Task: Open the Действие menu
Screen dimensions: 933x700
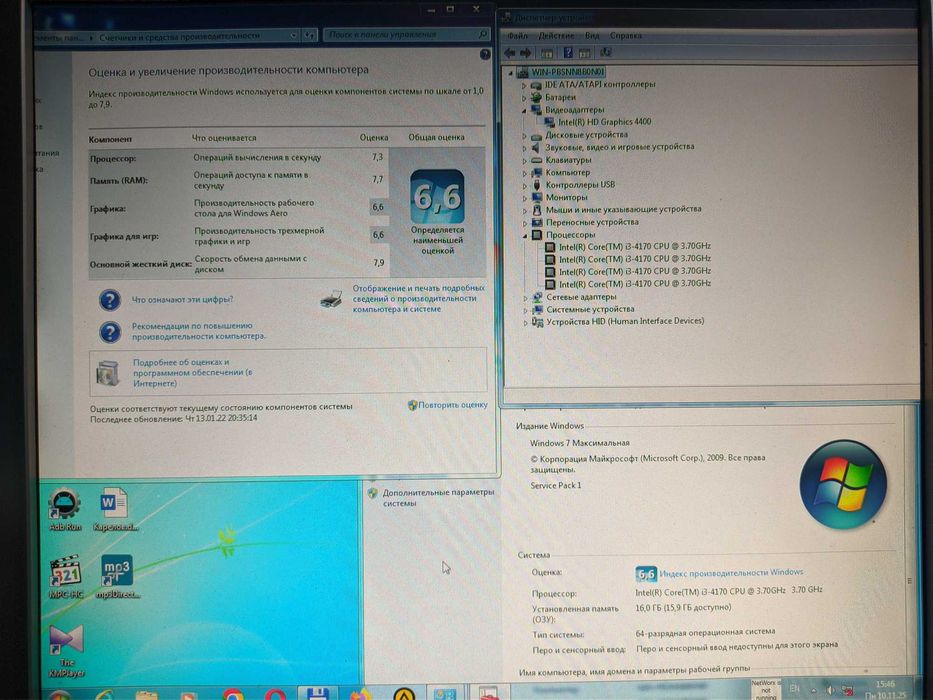Action: pyautogui.click(x=556, y=35)
